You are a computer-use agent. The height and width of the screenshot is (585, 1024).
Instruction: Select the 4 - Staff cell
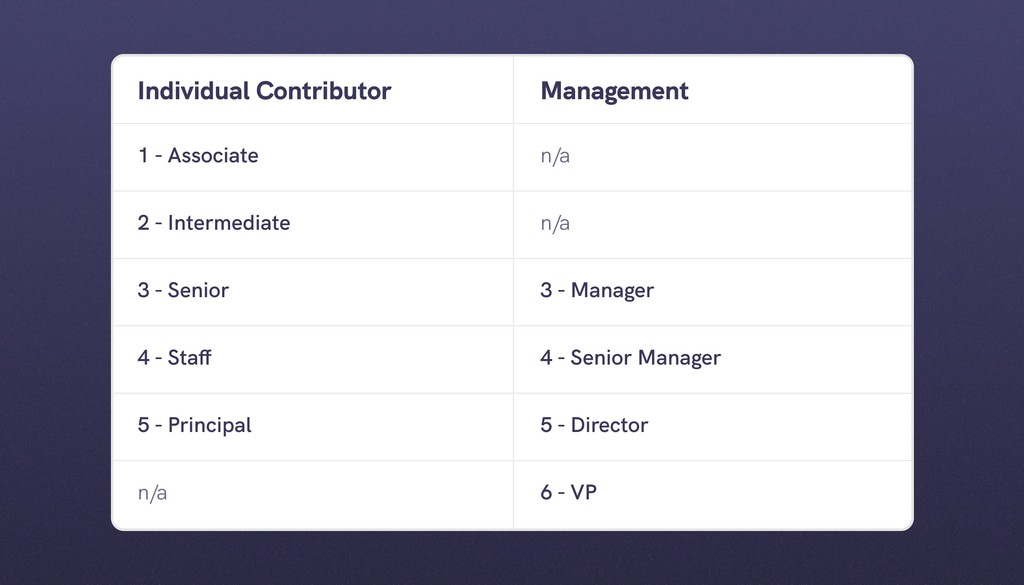(174, 358)
